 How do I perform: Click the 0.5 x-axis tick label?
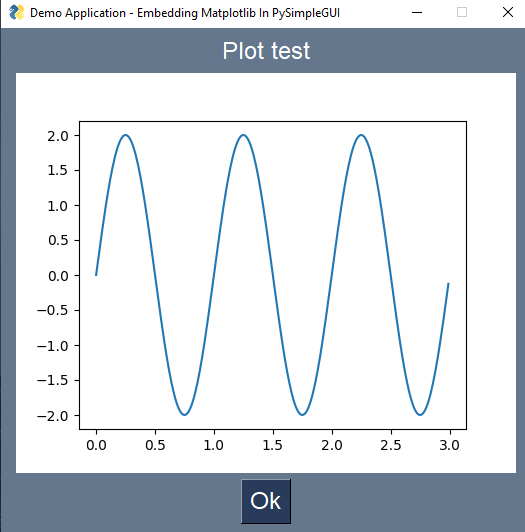155,445
